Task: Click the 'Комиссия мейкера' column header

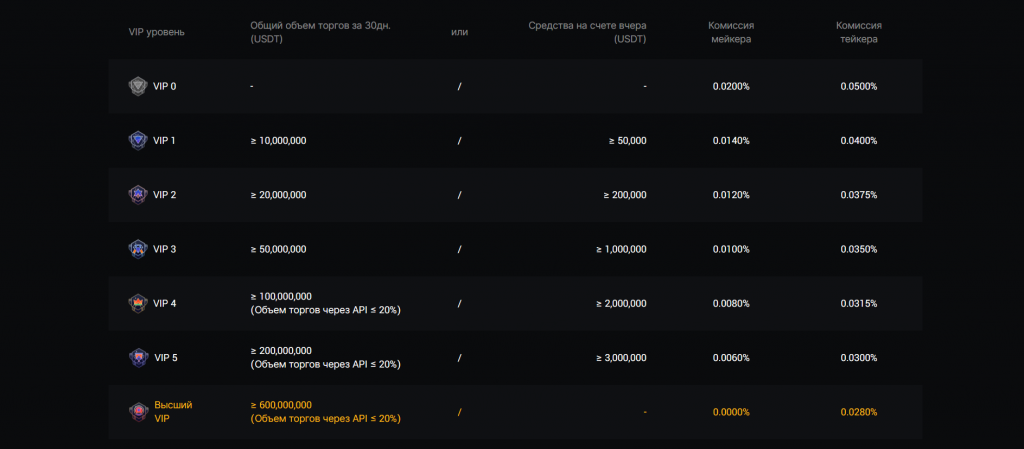Action: [x=730, y=32]
